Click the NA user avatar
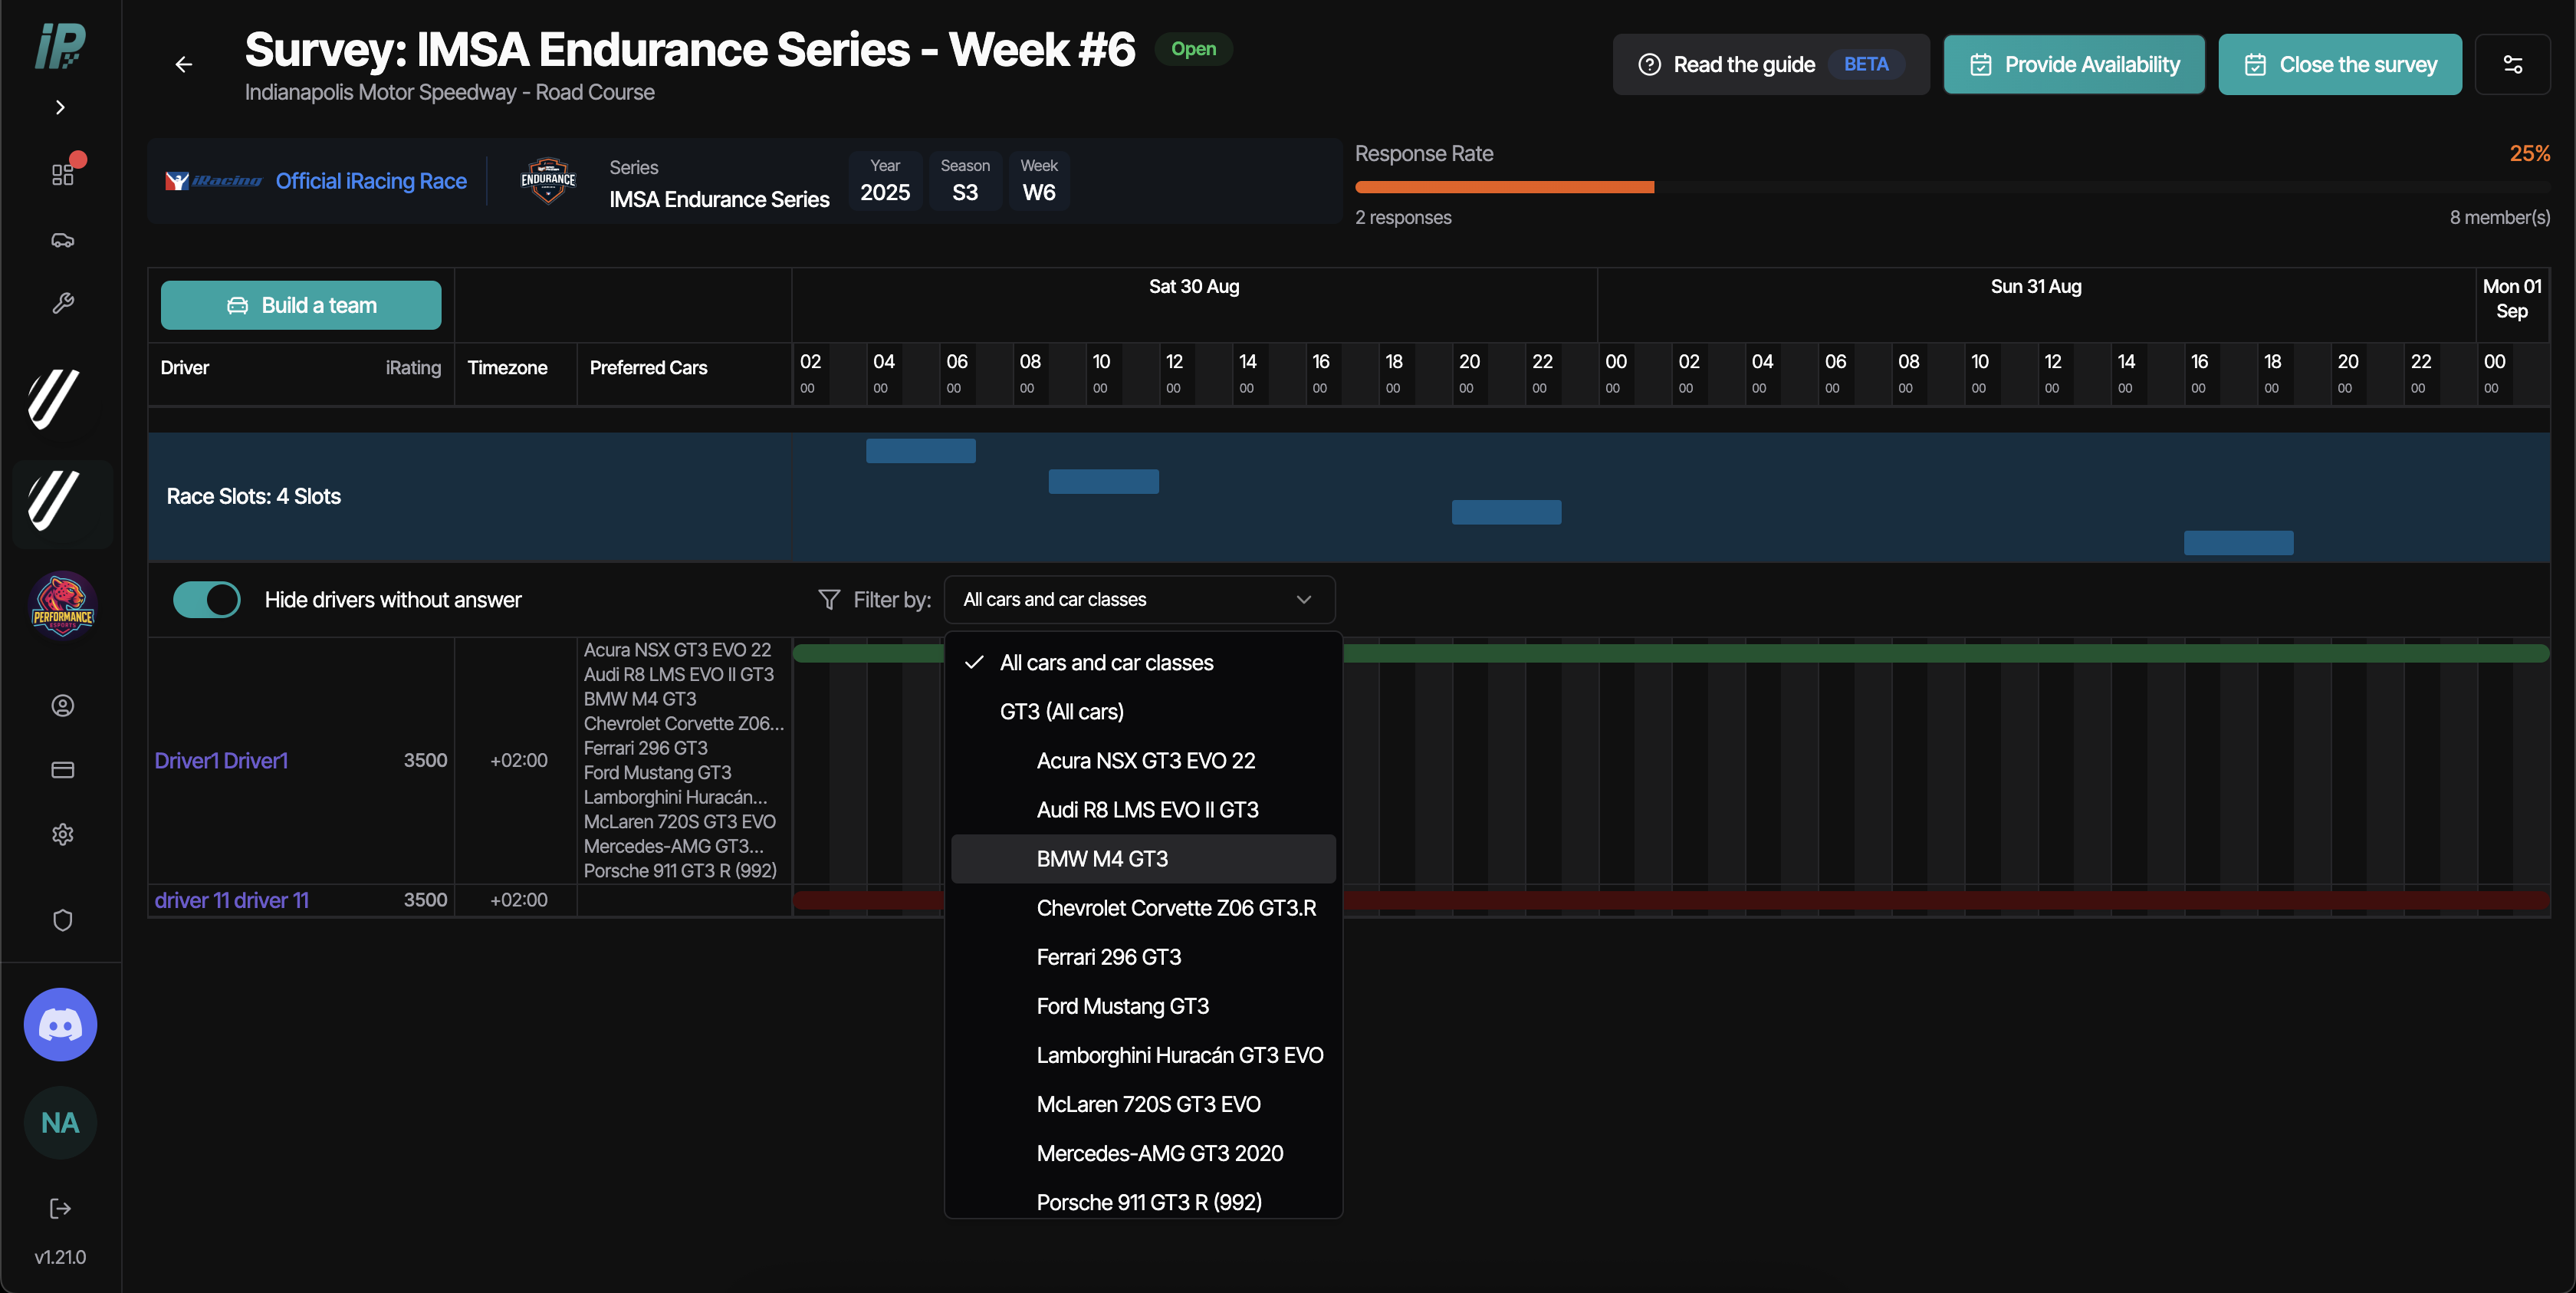 coord(61,1123)
